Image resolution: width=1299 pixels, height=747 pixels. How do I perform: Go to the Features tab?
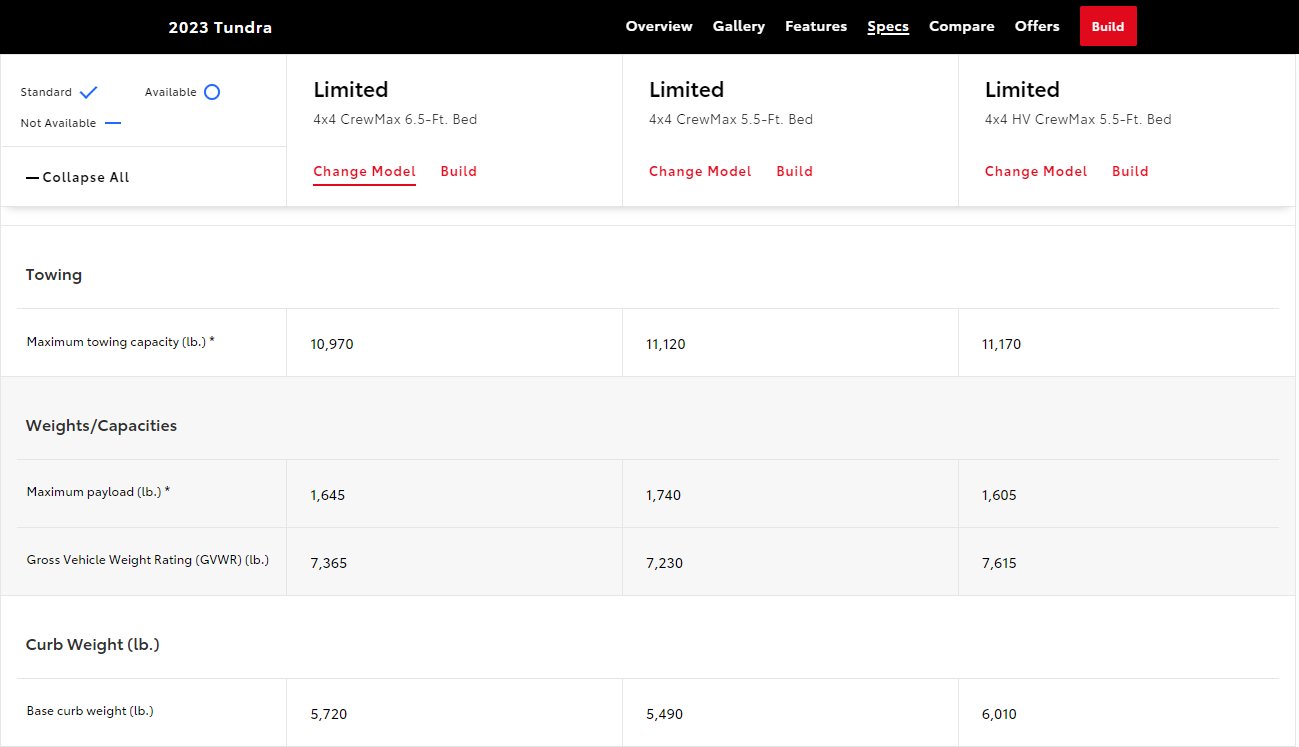[816, 27]
